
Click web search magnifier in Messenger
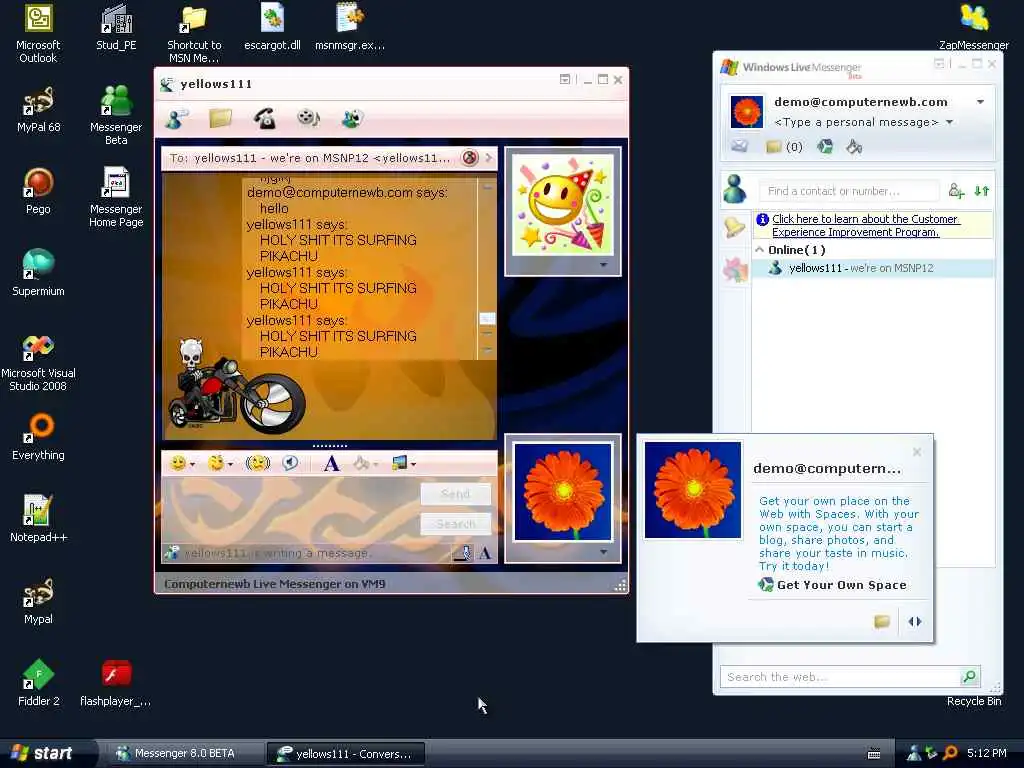click(x=970, y=677)
